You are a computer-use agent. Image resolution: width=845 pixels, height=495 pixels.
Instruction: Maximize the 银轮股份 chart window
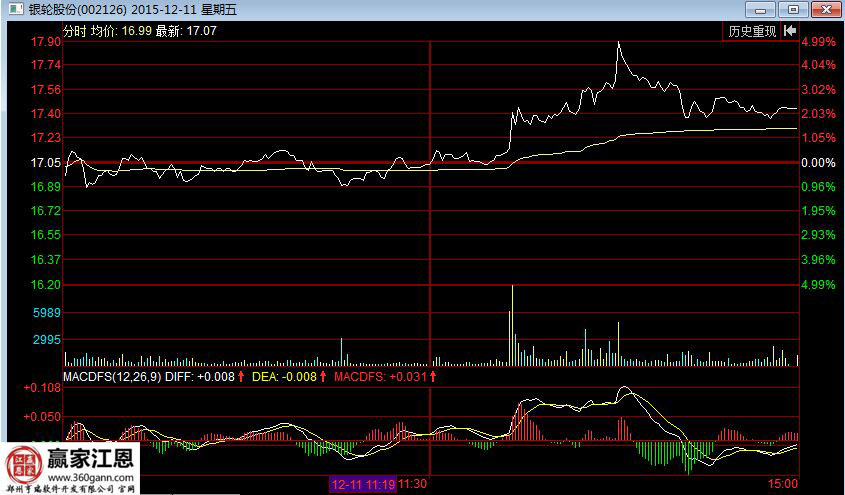coord(794,9)
